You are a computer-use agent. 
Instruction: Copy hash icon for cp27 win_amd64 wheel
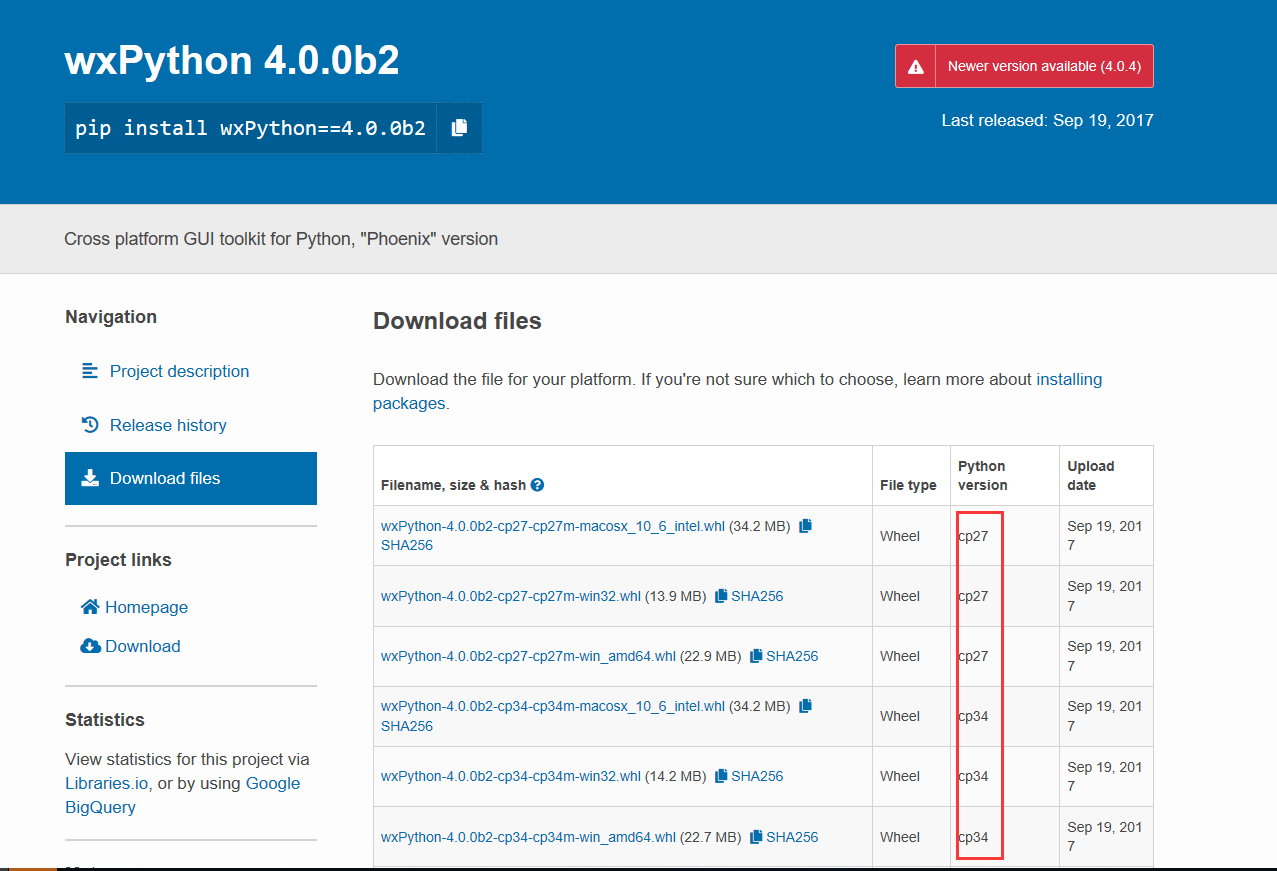coord(756,656)
